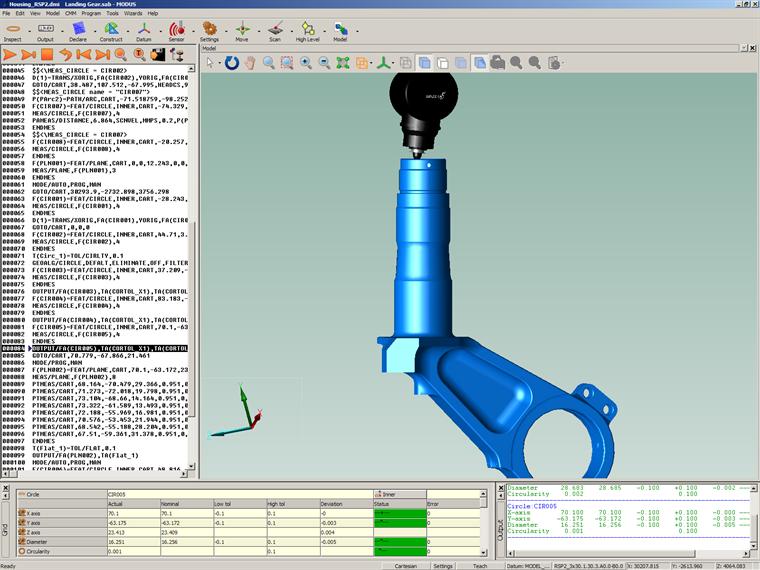Screen dimensions: 760x570
Task: Open dropdown arrow next to Construct
Action: [x=127, y=32]
